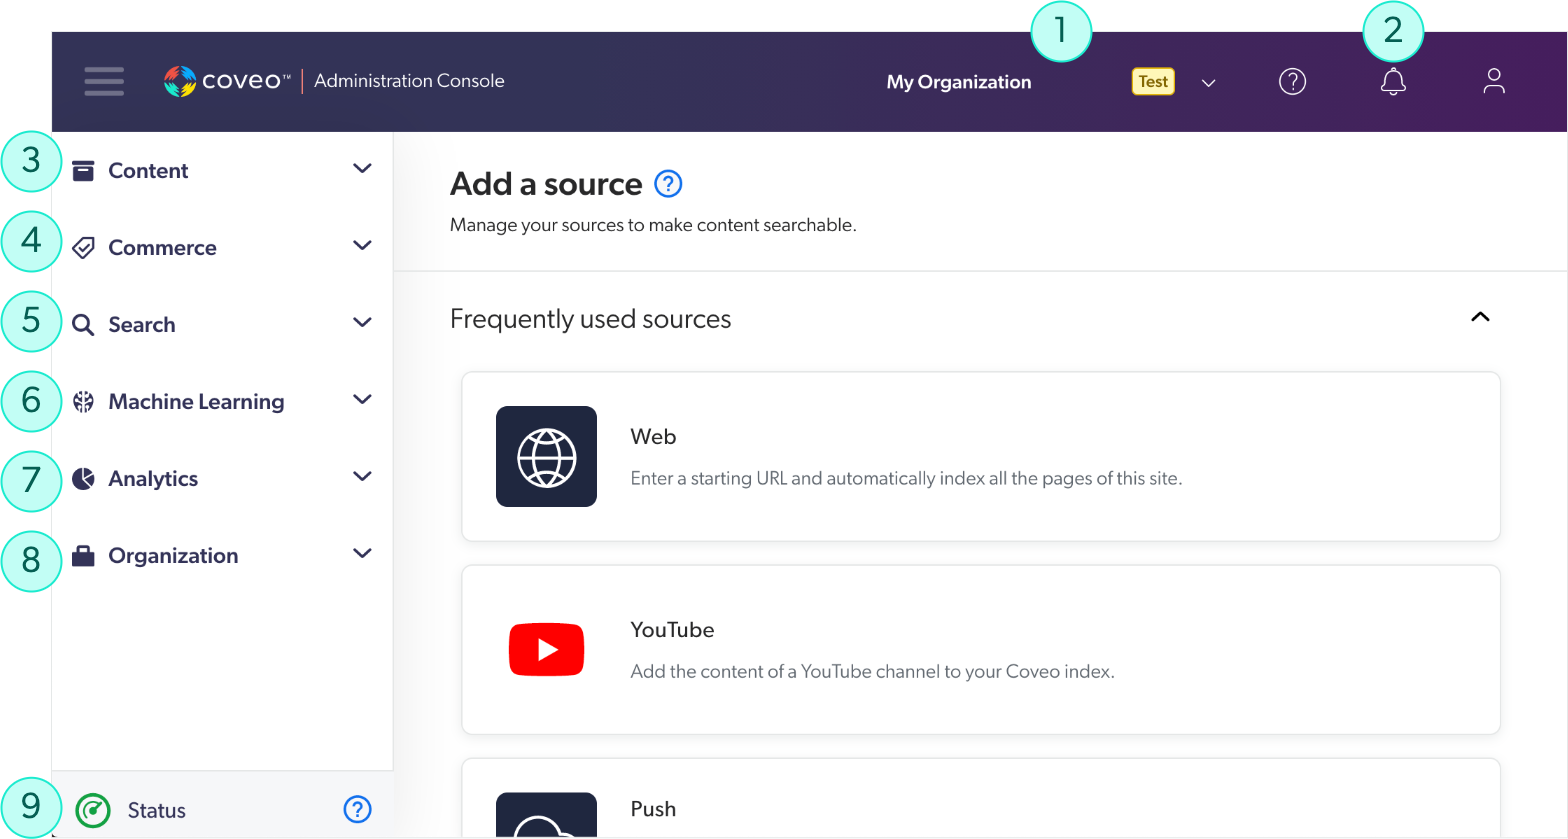Expand the Organization section chevron
Image resolution: width=1568 pixels, height=839 pixels.
(362, 554)
